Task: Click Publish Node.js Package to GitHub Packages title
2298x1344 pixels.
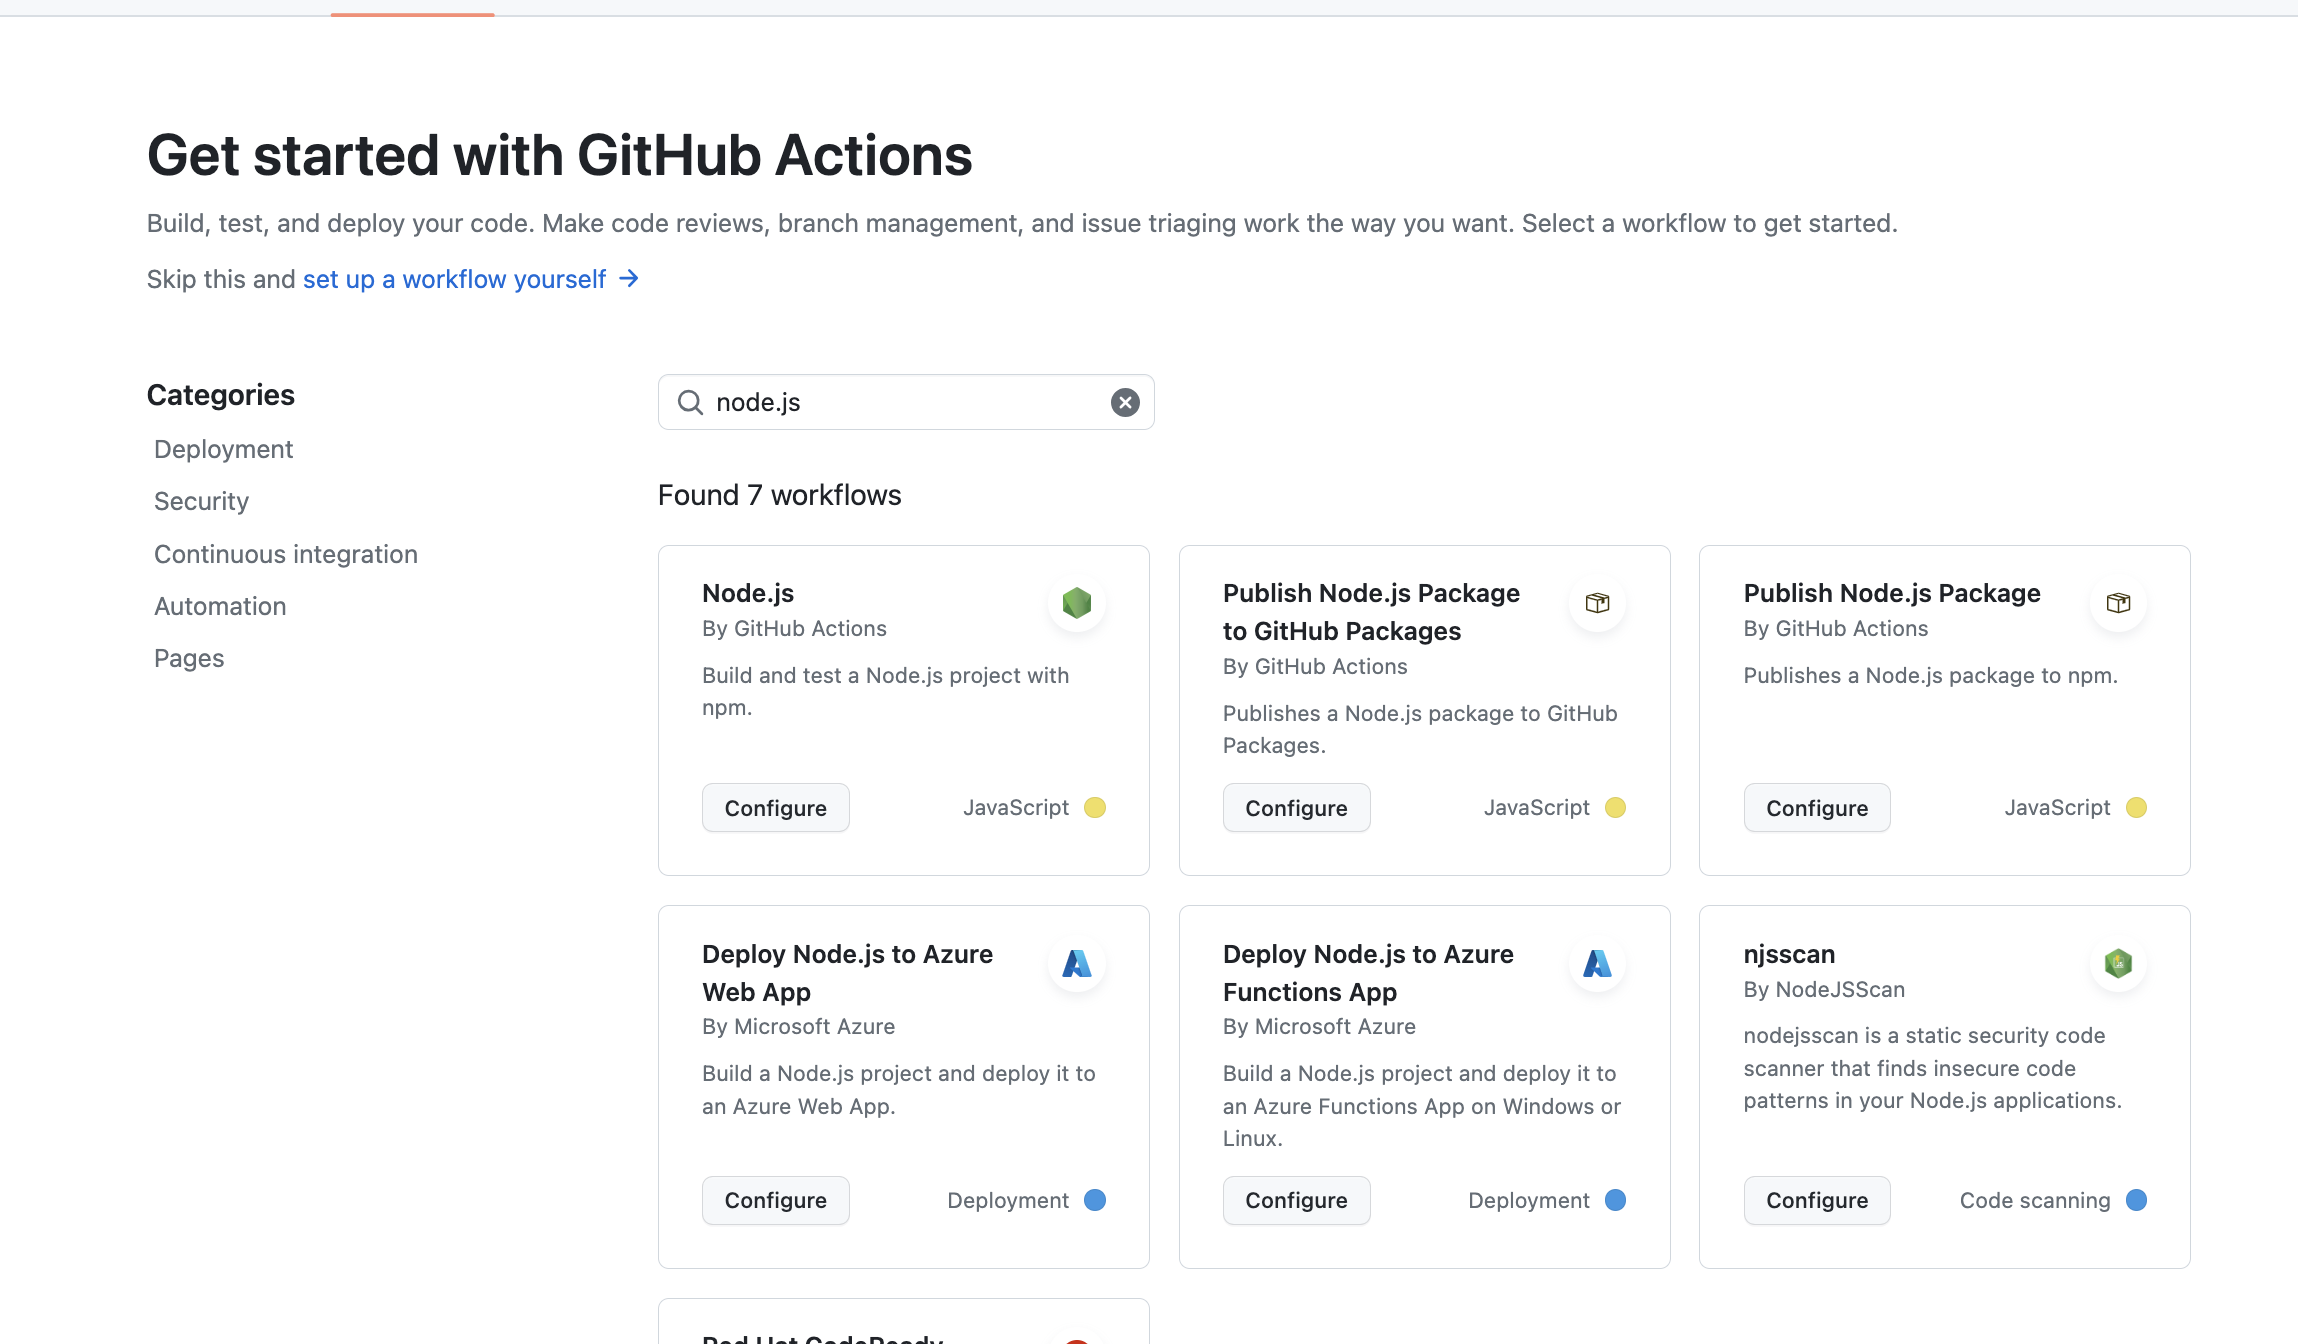Action: (1371, 612)
